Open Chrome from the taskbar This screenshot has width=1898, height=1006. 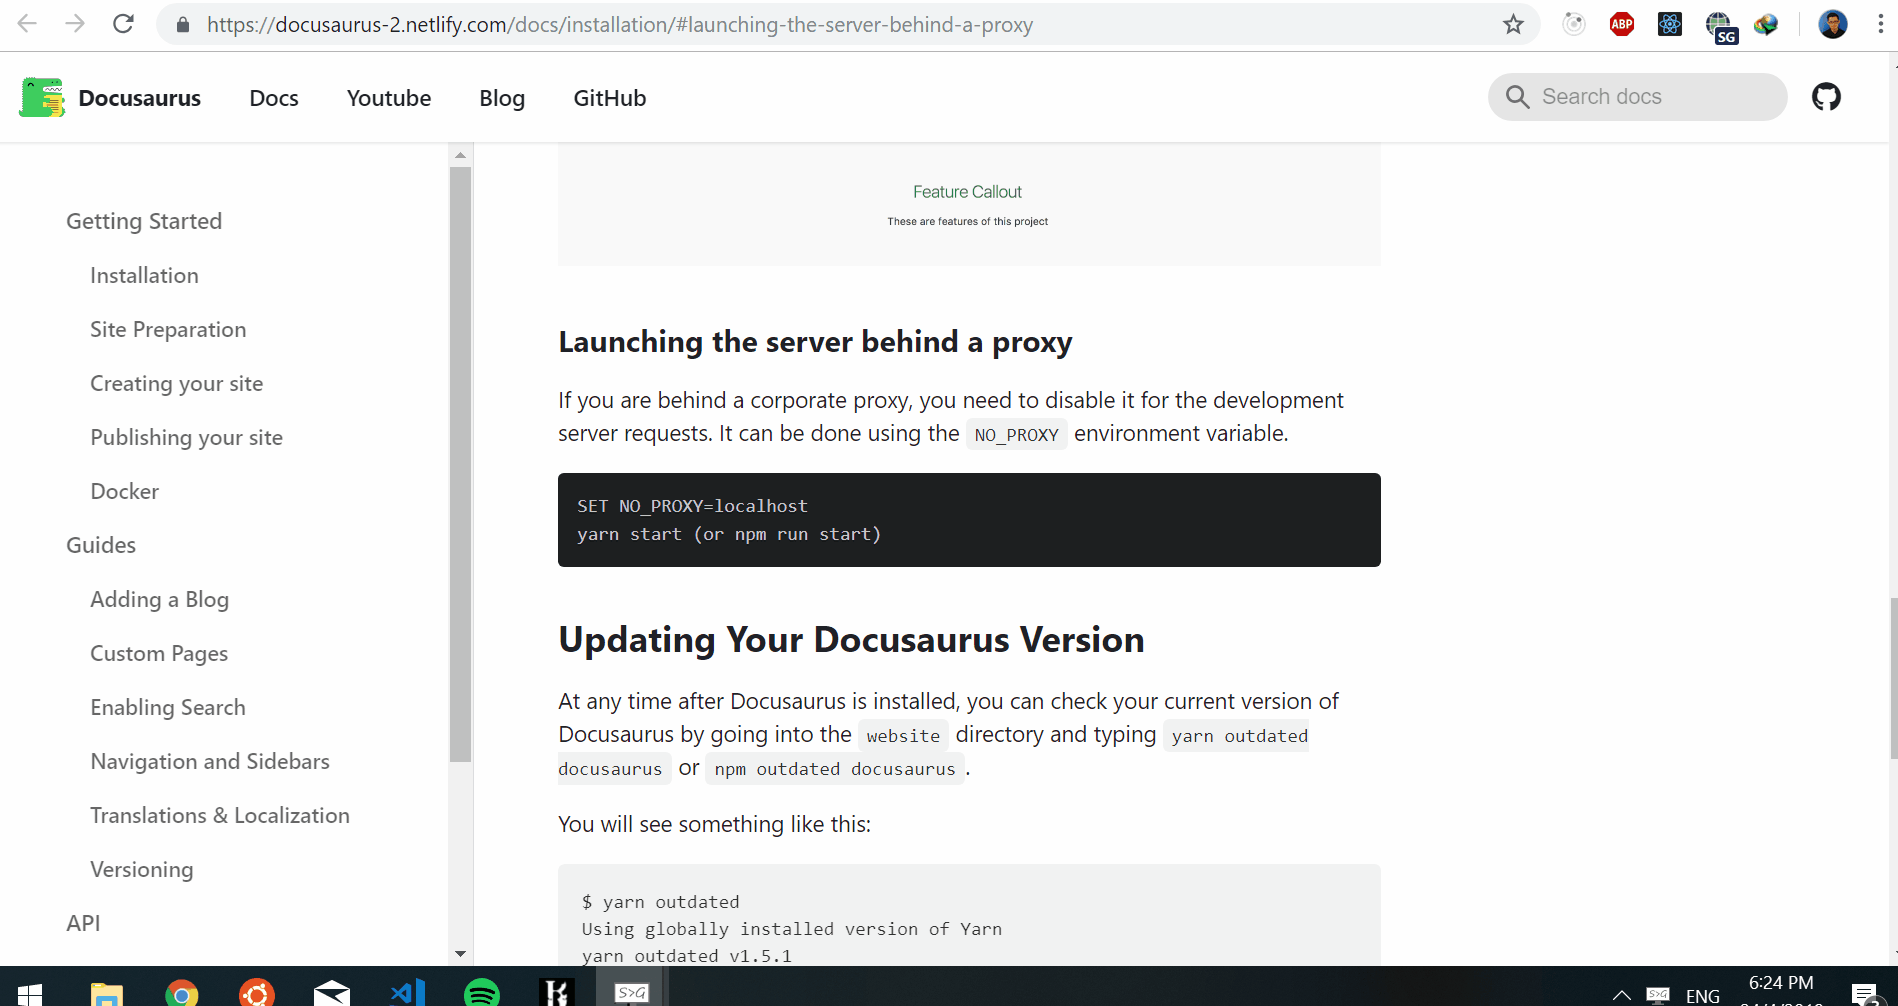[x=181, y=993]
